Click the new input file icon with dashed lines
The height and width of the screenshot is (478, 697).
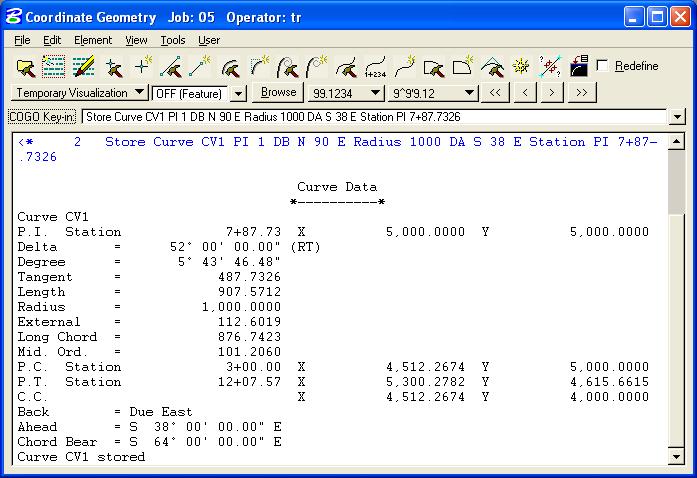click(x=54, y=67)
